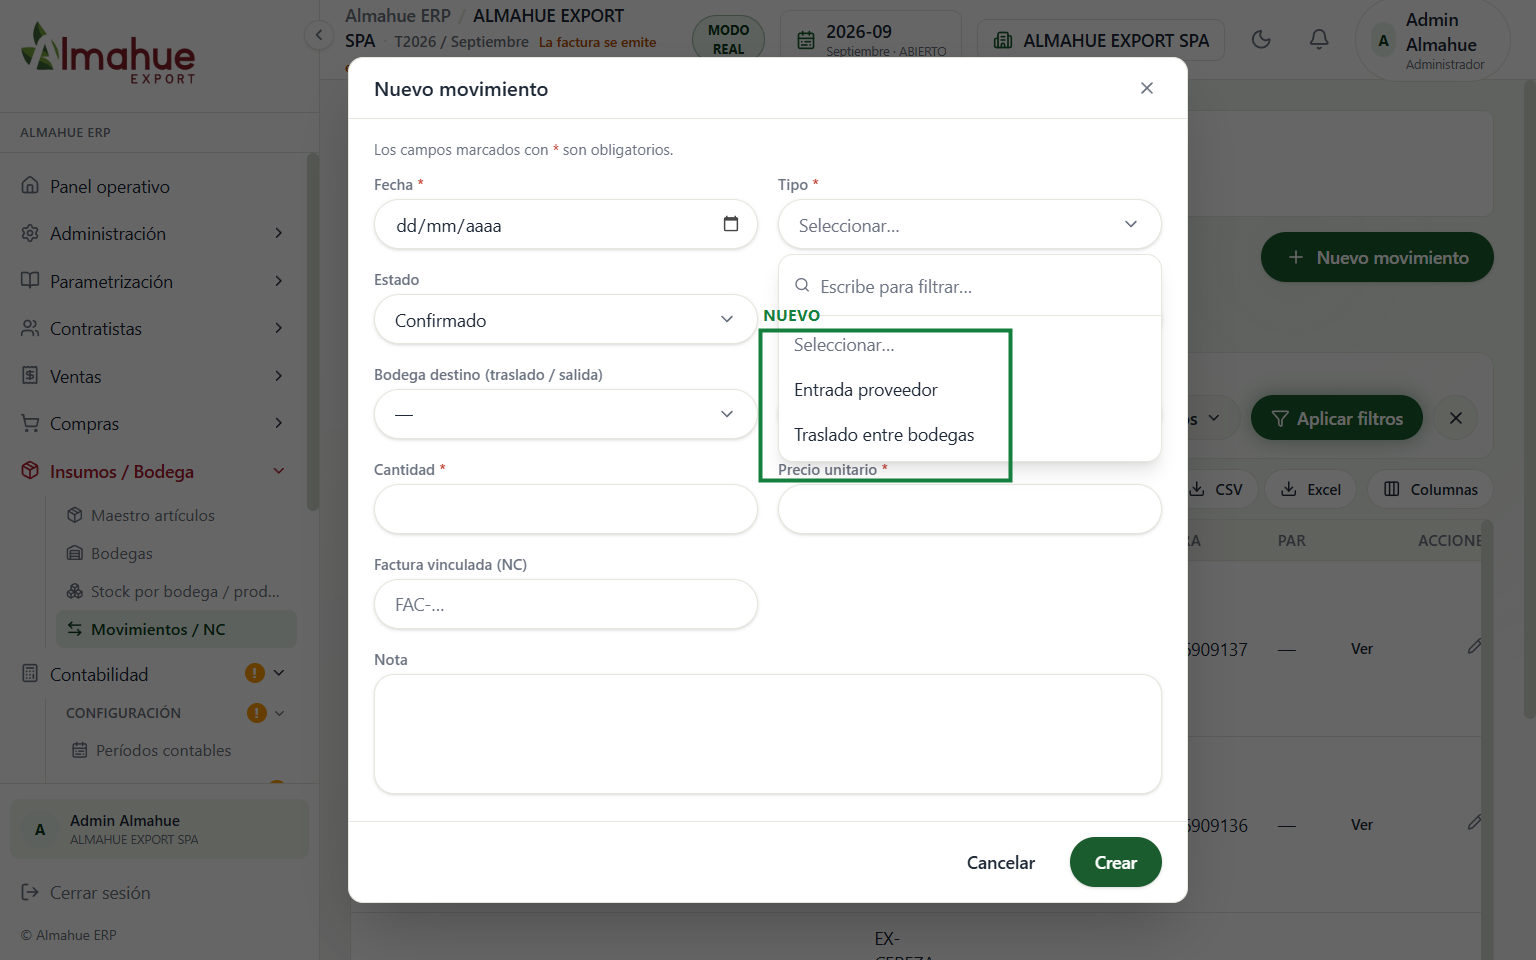Click the Cancelar button

coord(1000,862)
